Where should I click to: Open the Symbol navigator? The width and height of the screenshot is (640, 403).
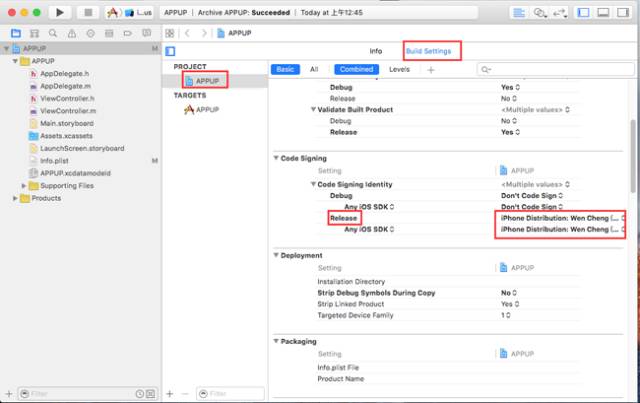tap(35, 33)
